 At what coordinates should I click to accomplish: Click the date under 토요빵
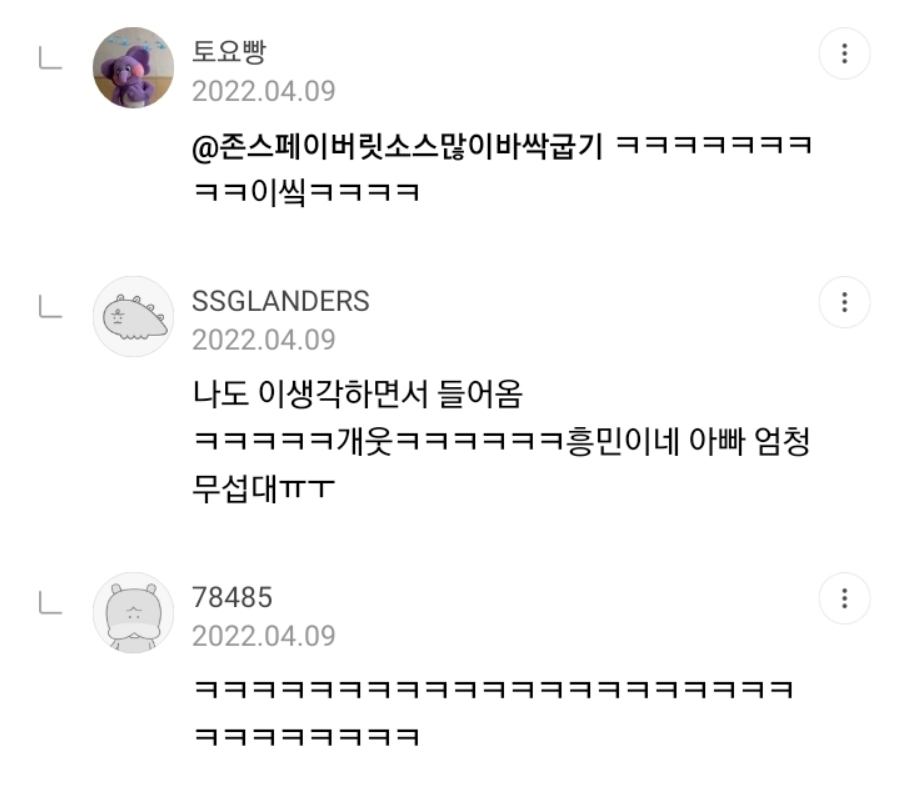coord(263,91)
